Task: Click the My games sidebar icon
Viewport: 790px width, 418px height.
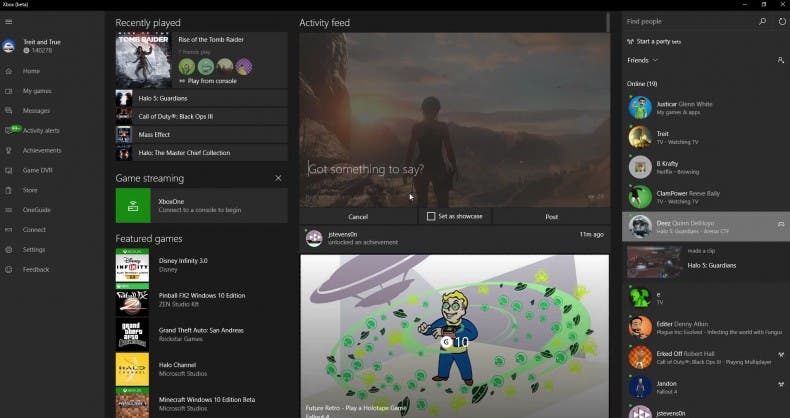Action: coord(9,91)
